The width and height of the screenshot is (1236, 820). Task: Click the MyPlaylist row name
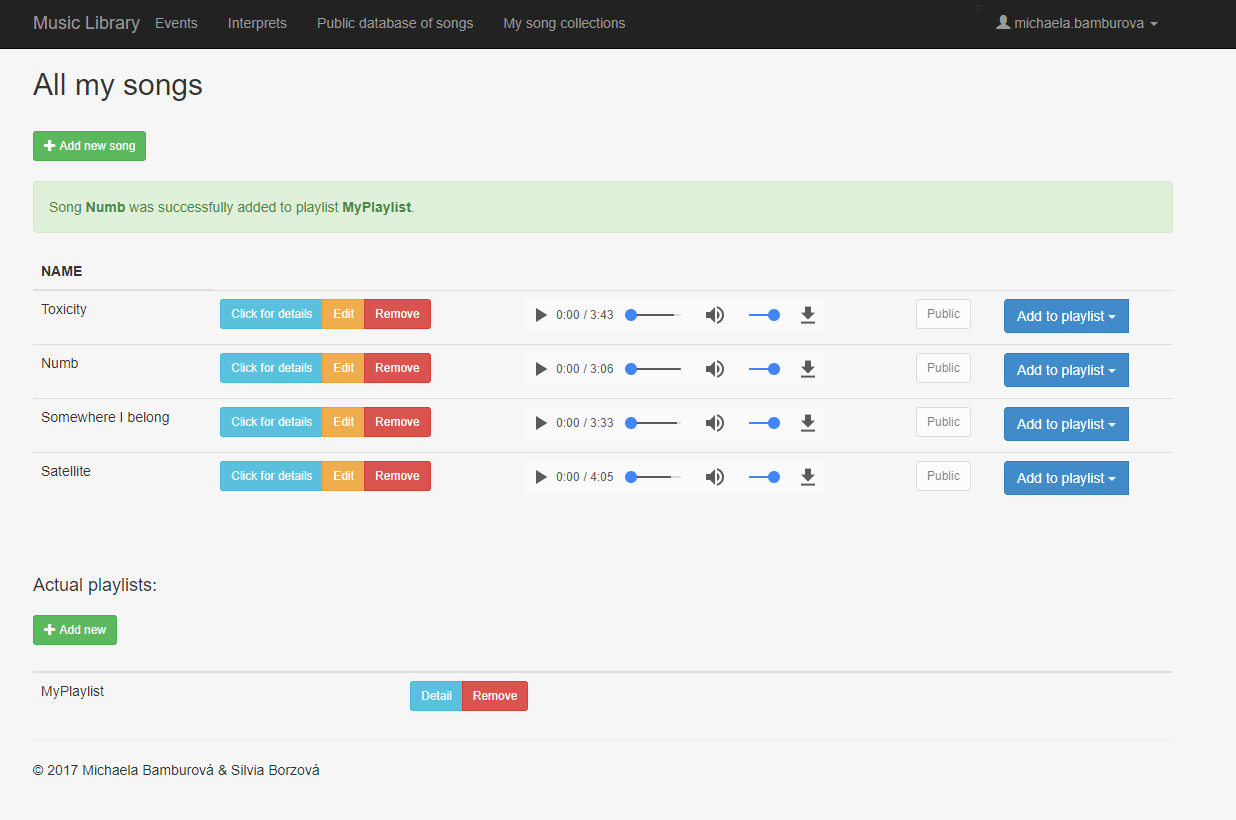click(72, 691)
